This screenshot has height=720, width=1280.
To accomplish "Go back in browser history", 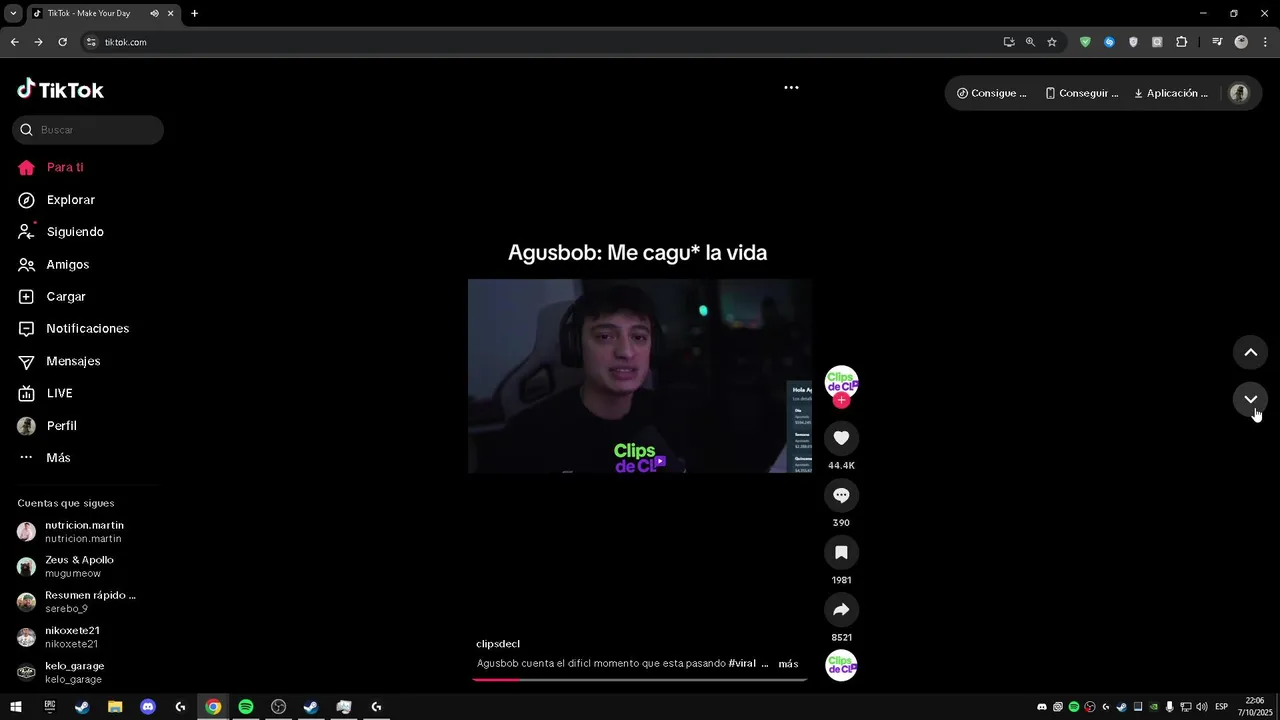I will click(14, 42).
